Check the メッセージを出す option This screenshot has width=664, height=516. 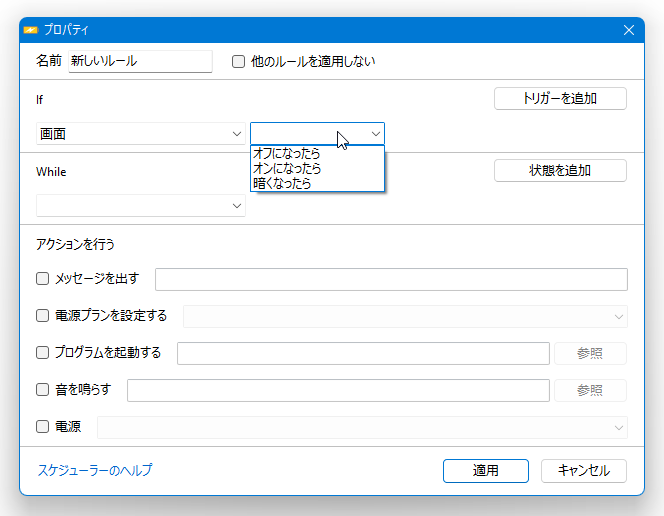(x=42, y=279)
